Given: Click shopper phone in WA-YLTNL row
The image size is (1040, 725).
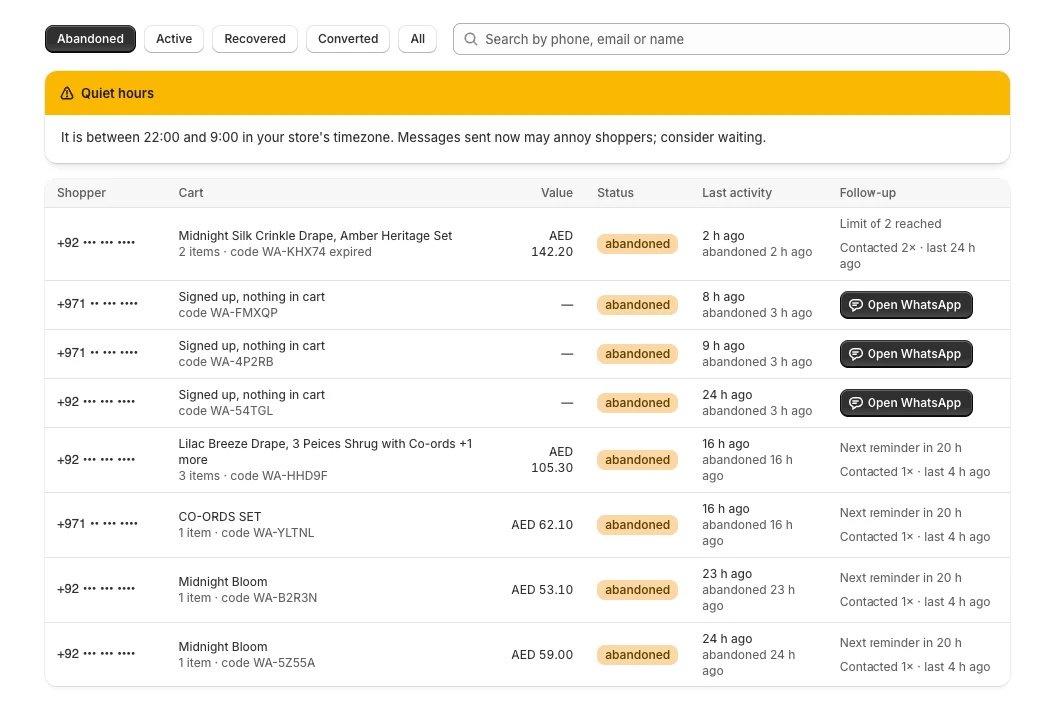Looking at the screenshot, I should click(98, 524).
